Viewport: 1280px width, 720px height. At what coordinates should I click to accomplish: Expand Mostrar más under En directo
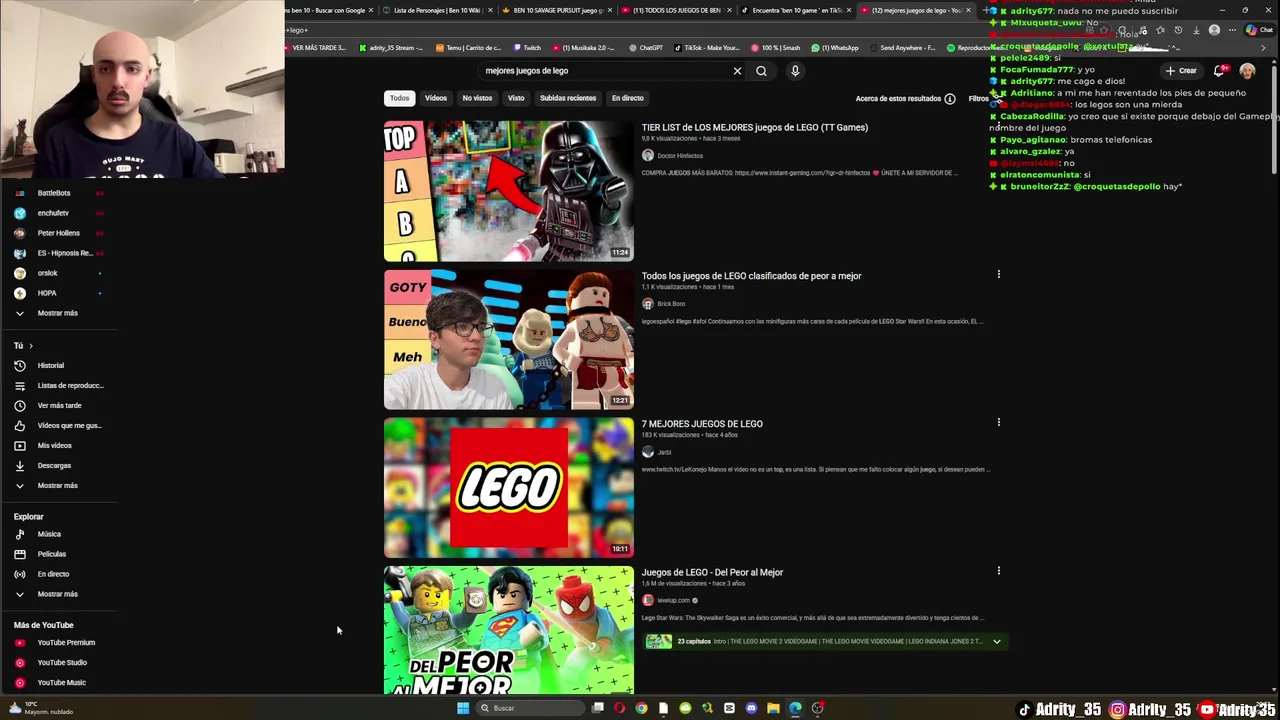click(x=58, y=594)
